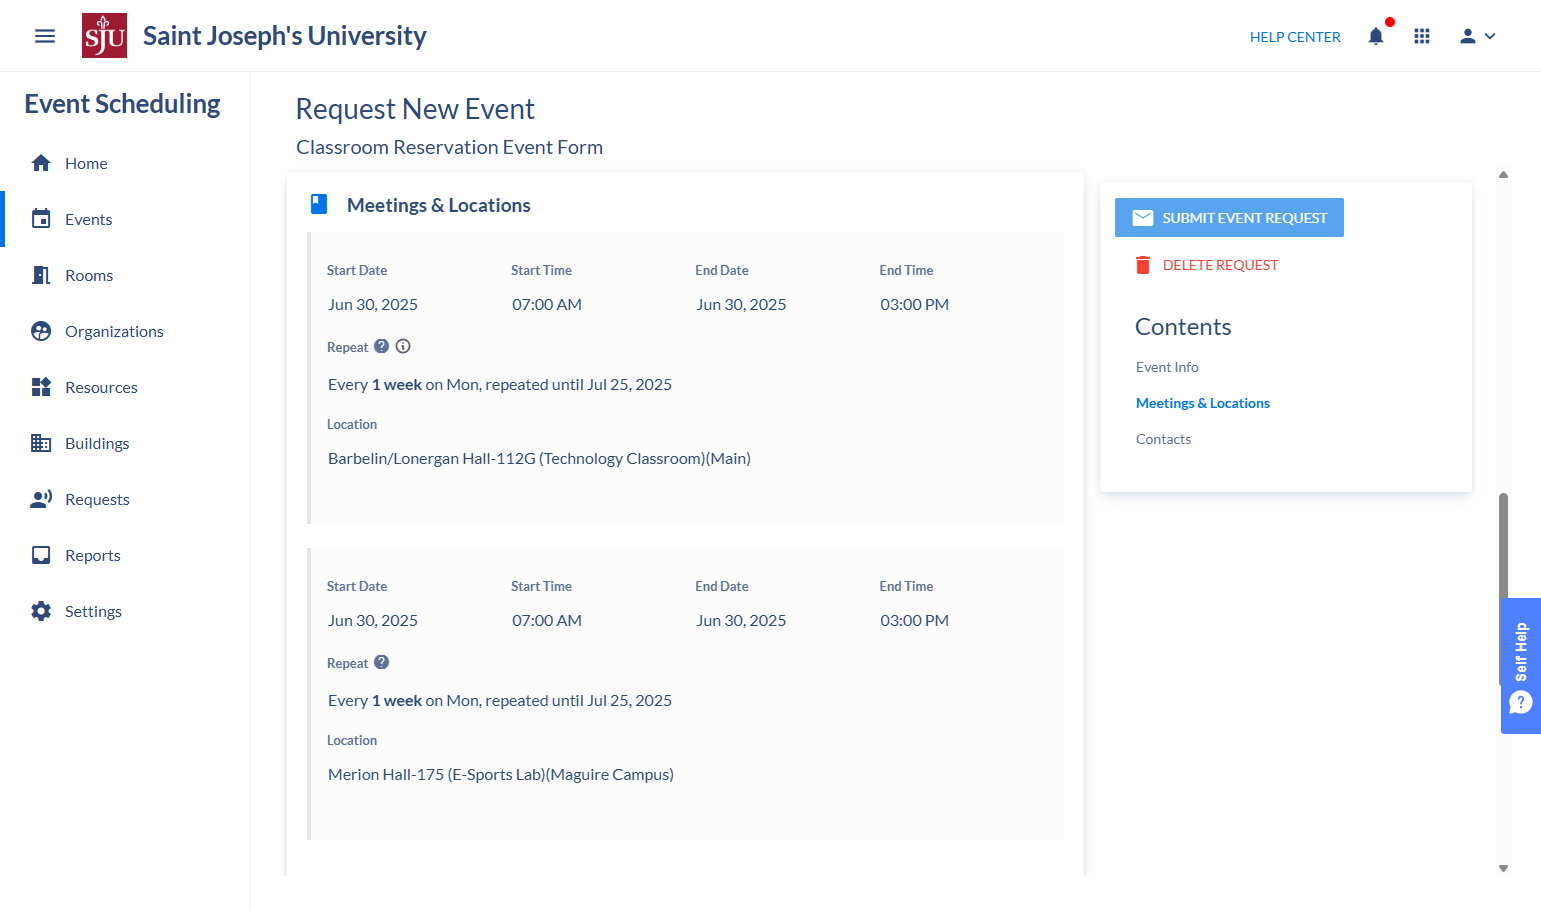The width and height of the screenshot is (1541, 911).
Task: Click the first meeting's Repeat info icon
Action: [403, 346]
